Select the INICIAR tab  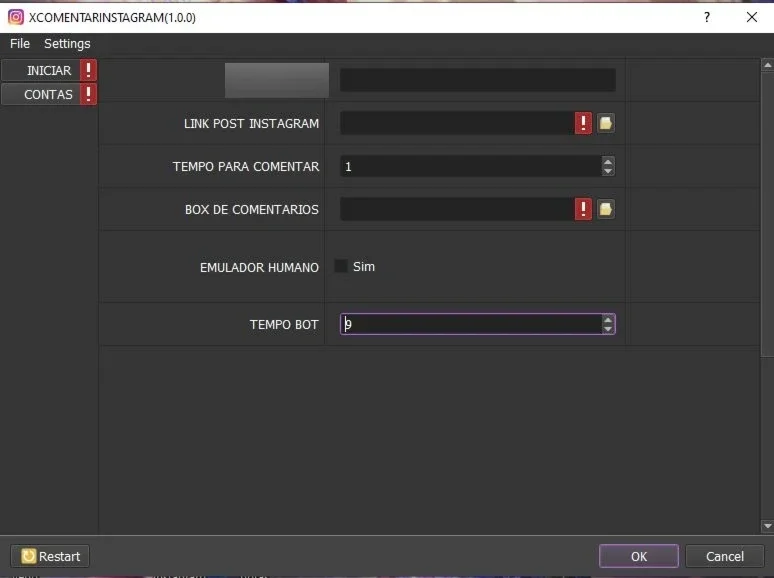pos(49,70)
